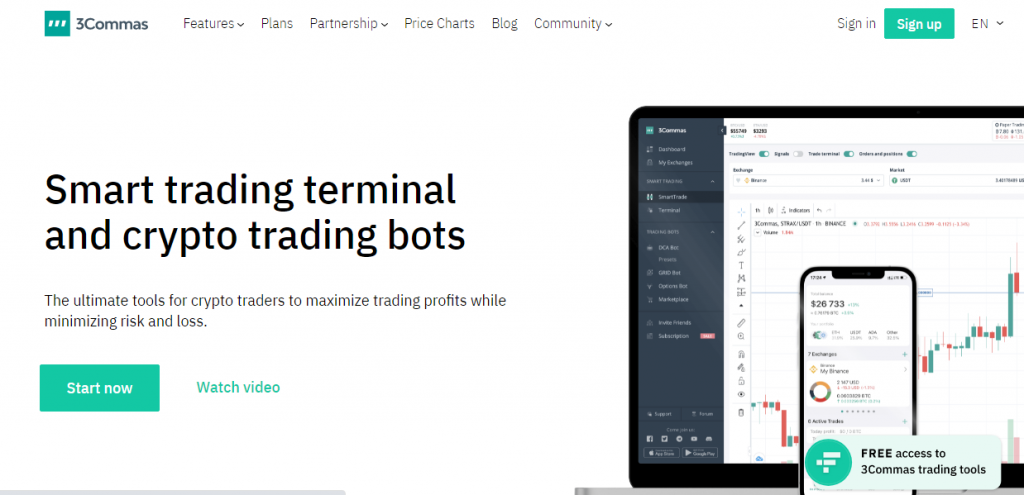Toggle the Signals switch
Screen dimensions: 1024x495
798,154
